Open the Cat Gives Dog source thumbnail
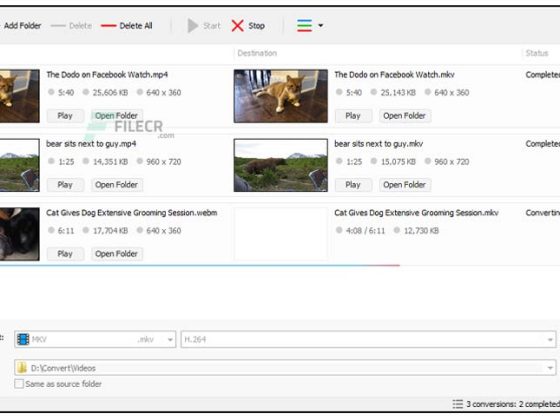This screenshot has height=420, width=560. click(20, 234)
